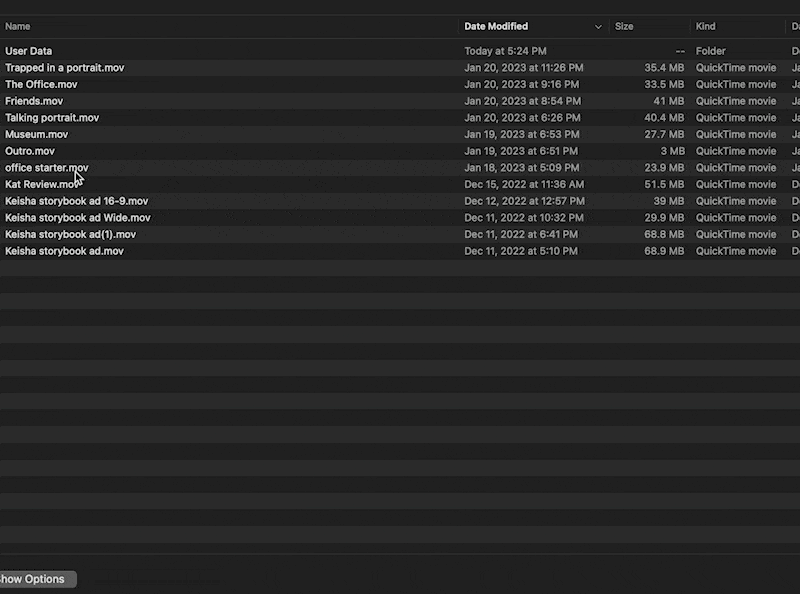800x594 pixels.
Task: Click QuickTime movie kind of Friends.mov row
Action: (x=736, y=101)
